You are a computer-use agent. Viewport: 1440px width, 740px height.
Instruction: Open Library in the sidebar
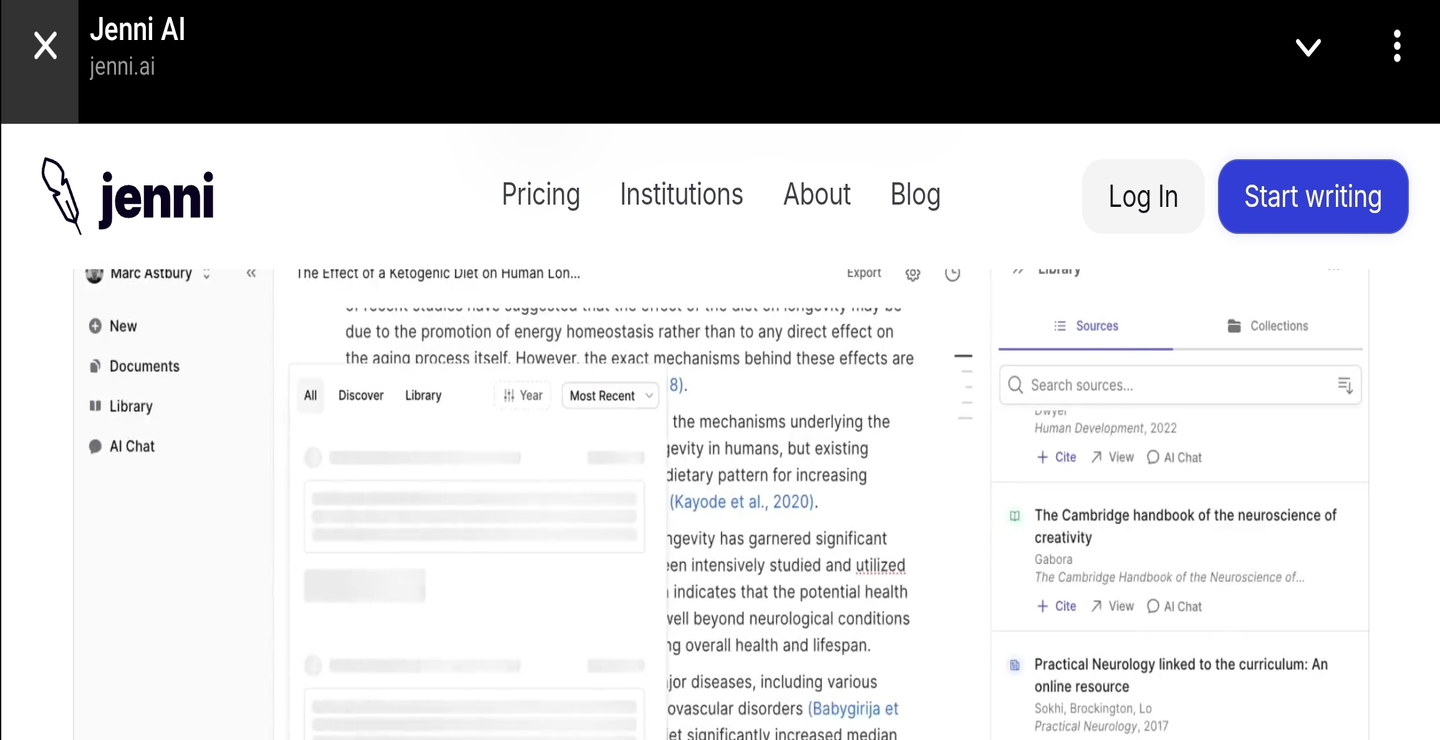pyautogui.click(x=121, y=406)
